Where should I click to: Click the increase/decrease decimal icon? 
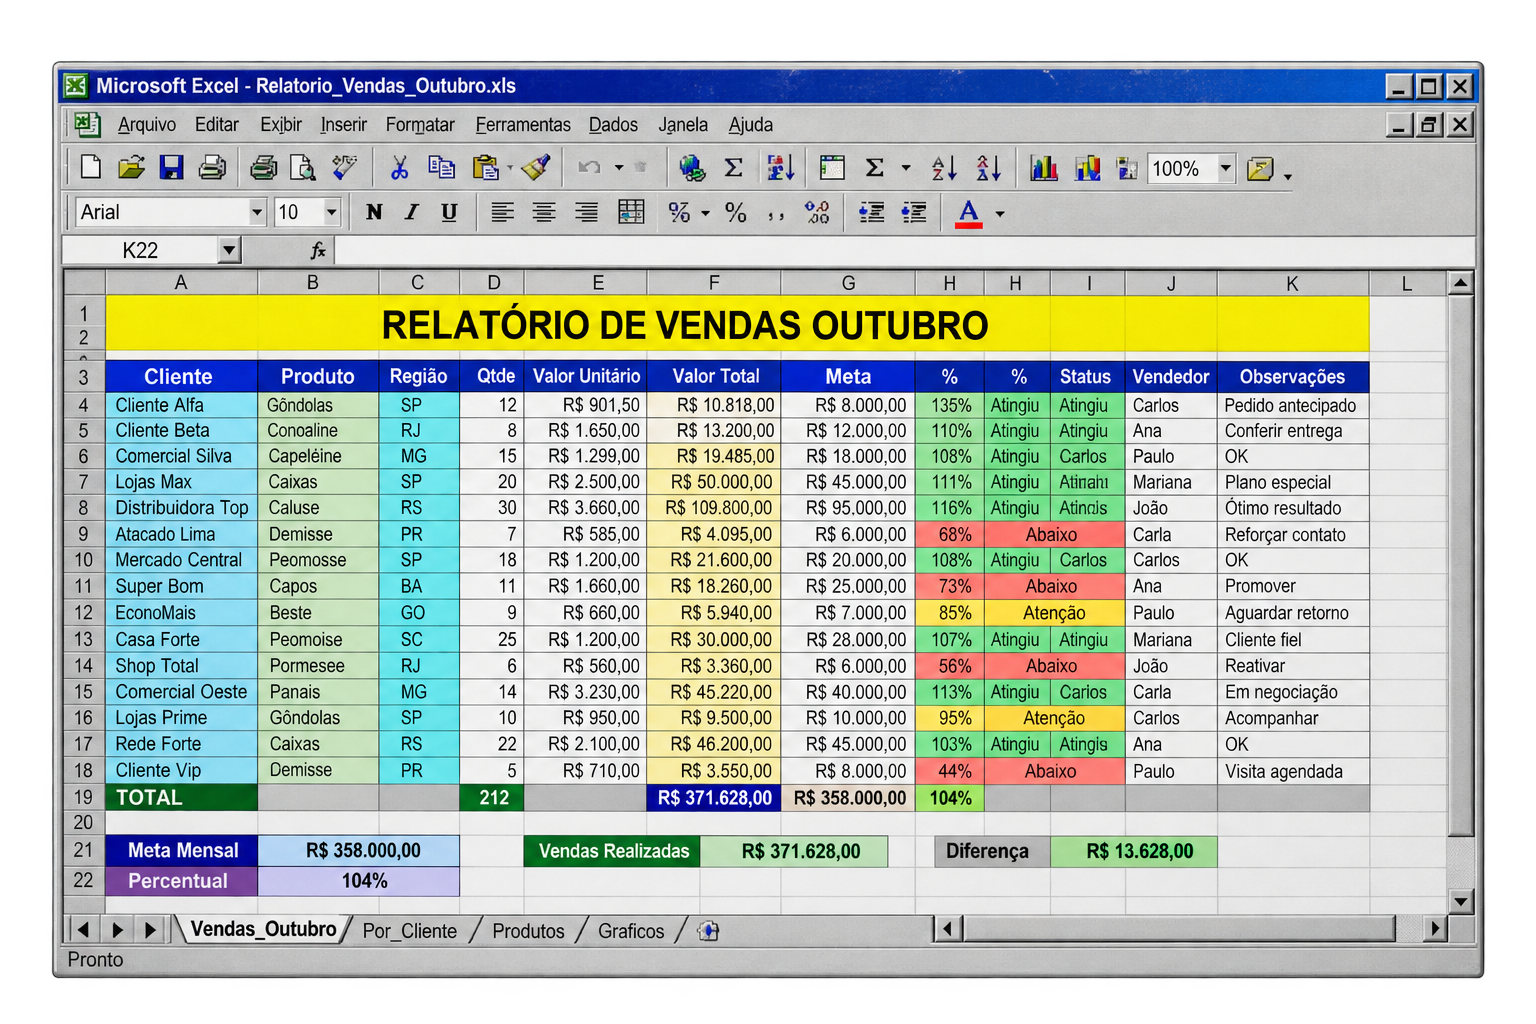[817, 212]
